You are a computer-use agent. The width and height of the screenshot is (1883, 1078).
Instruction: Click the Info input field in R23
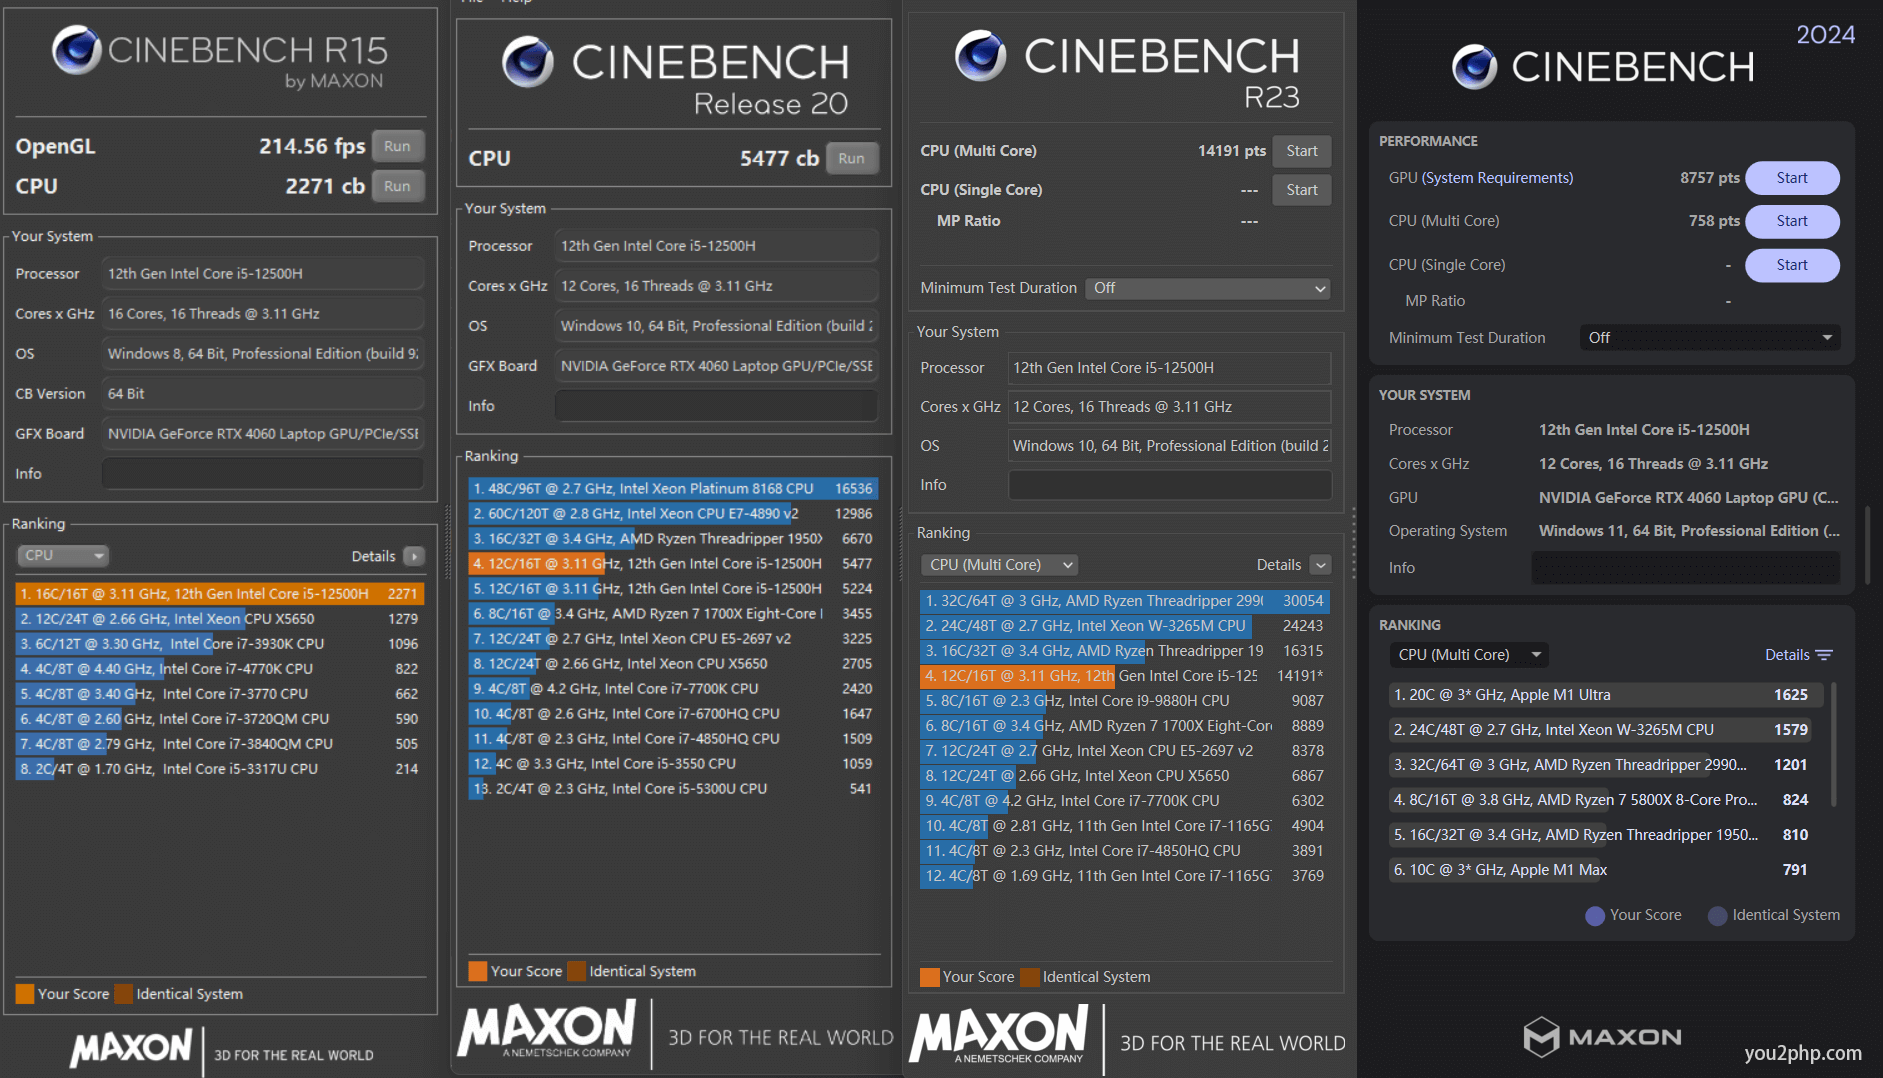(x=1170, y=485)
